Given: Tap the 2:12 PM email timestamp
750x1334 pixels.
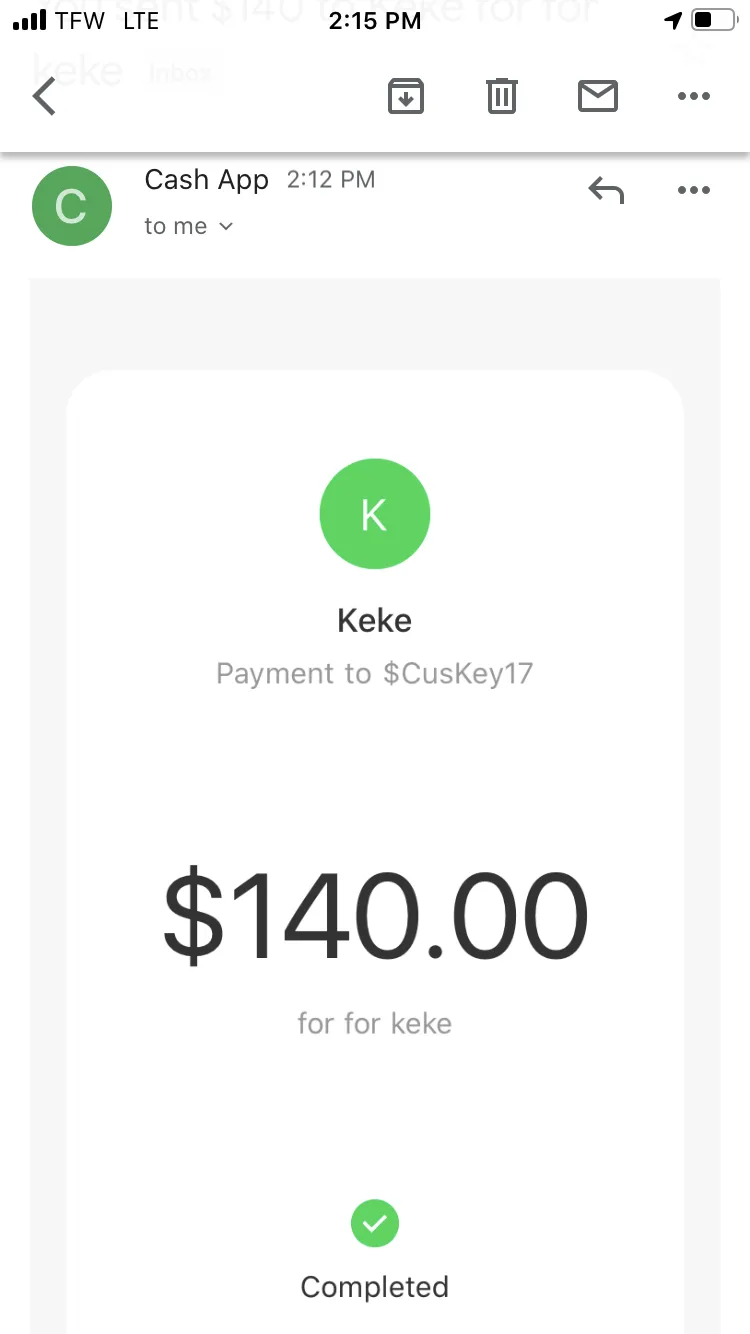Looking at the screenshot, I should tap(331, 180).
